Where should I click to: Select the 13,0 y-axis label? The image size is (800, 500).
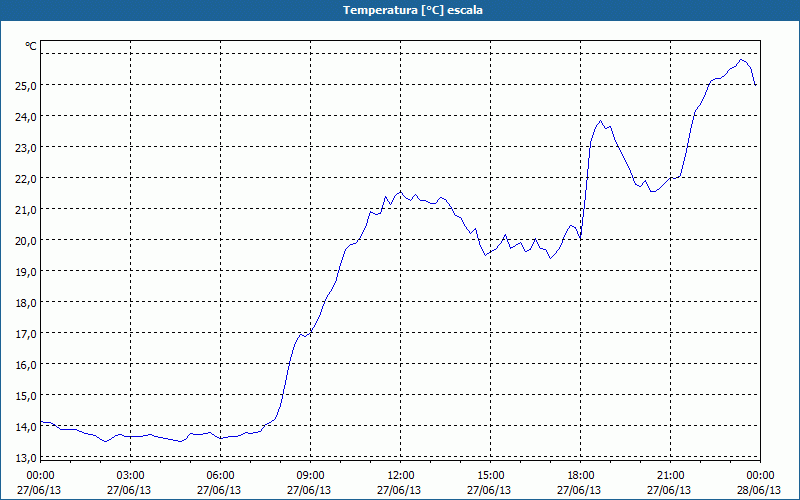(25, 458)
